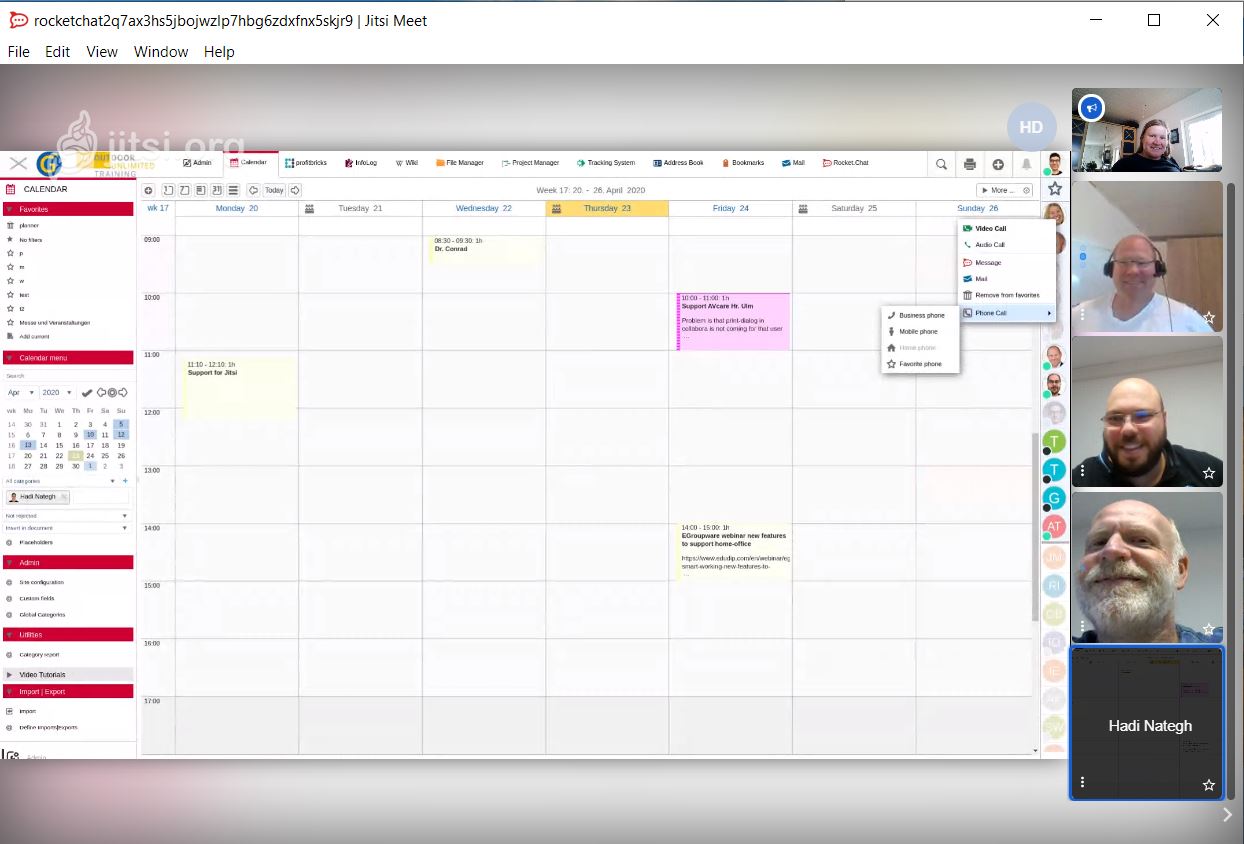Open the View menu in the window menu bar
This screenshot has width=1244, height=844.
pyautogui.click(x=102, y=52)
